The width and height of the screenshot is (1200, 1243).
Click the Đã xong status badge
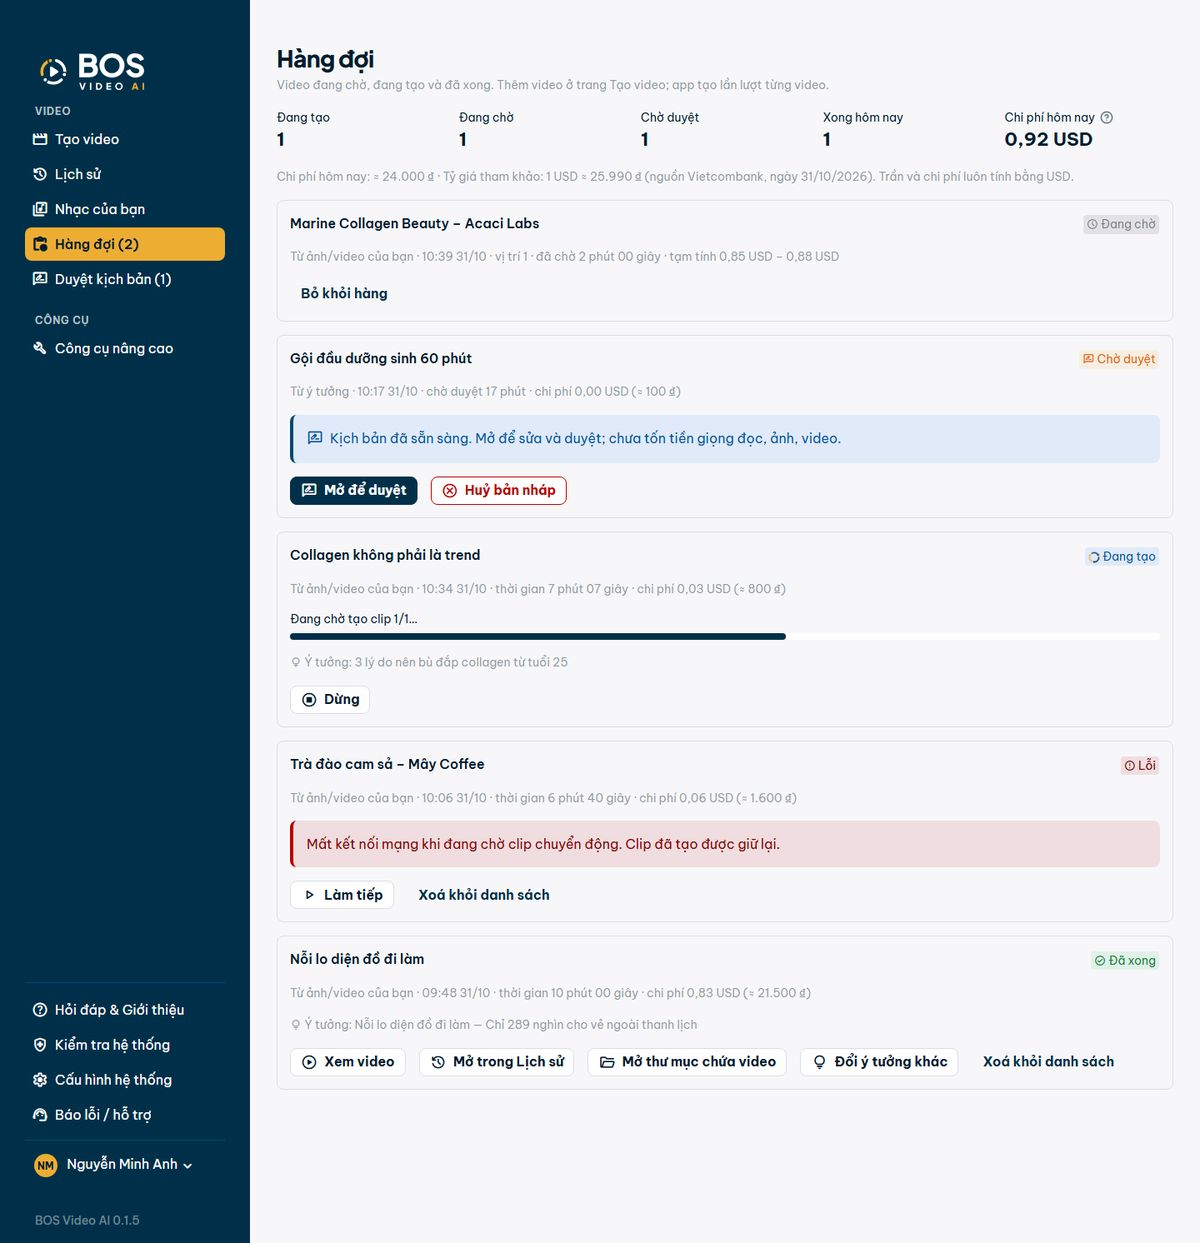pos(1125,961)
